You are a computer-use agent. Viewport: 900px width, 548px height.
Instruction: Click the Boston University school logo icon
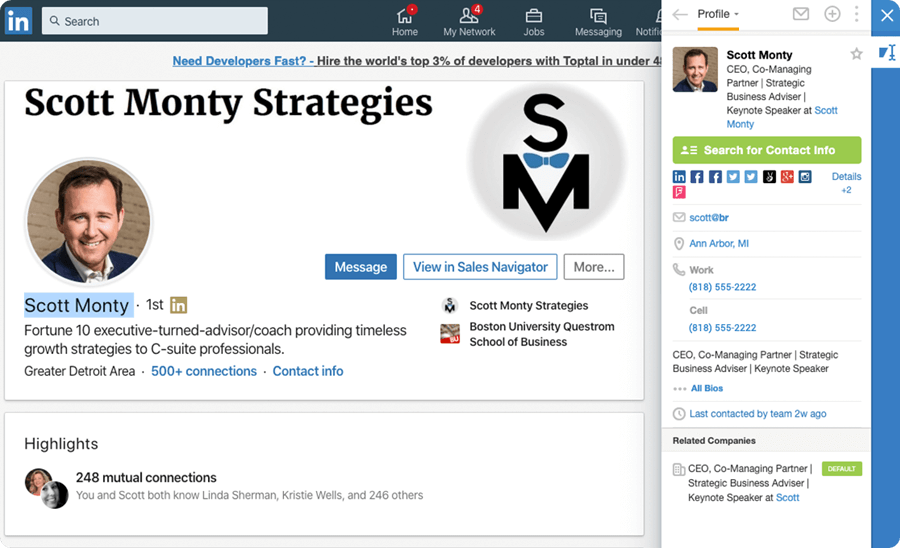[450, 334]
